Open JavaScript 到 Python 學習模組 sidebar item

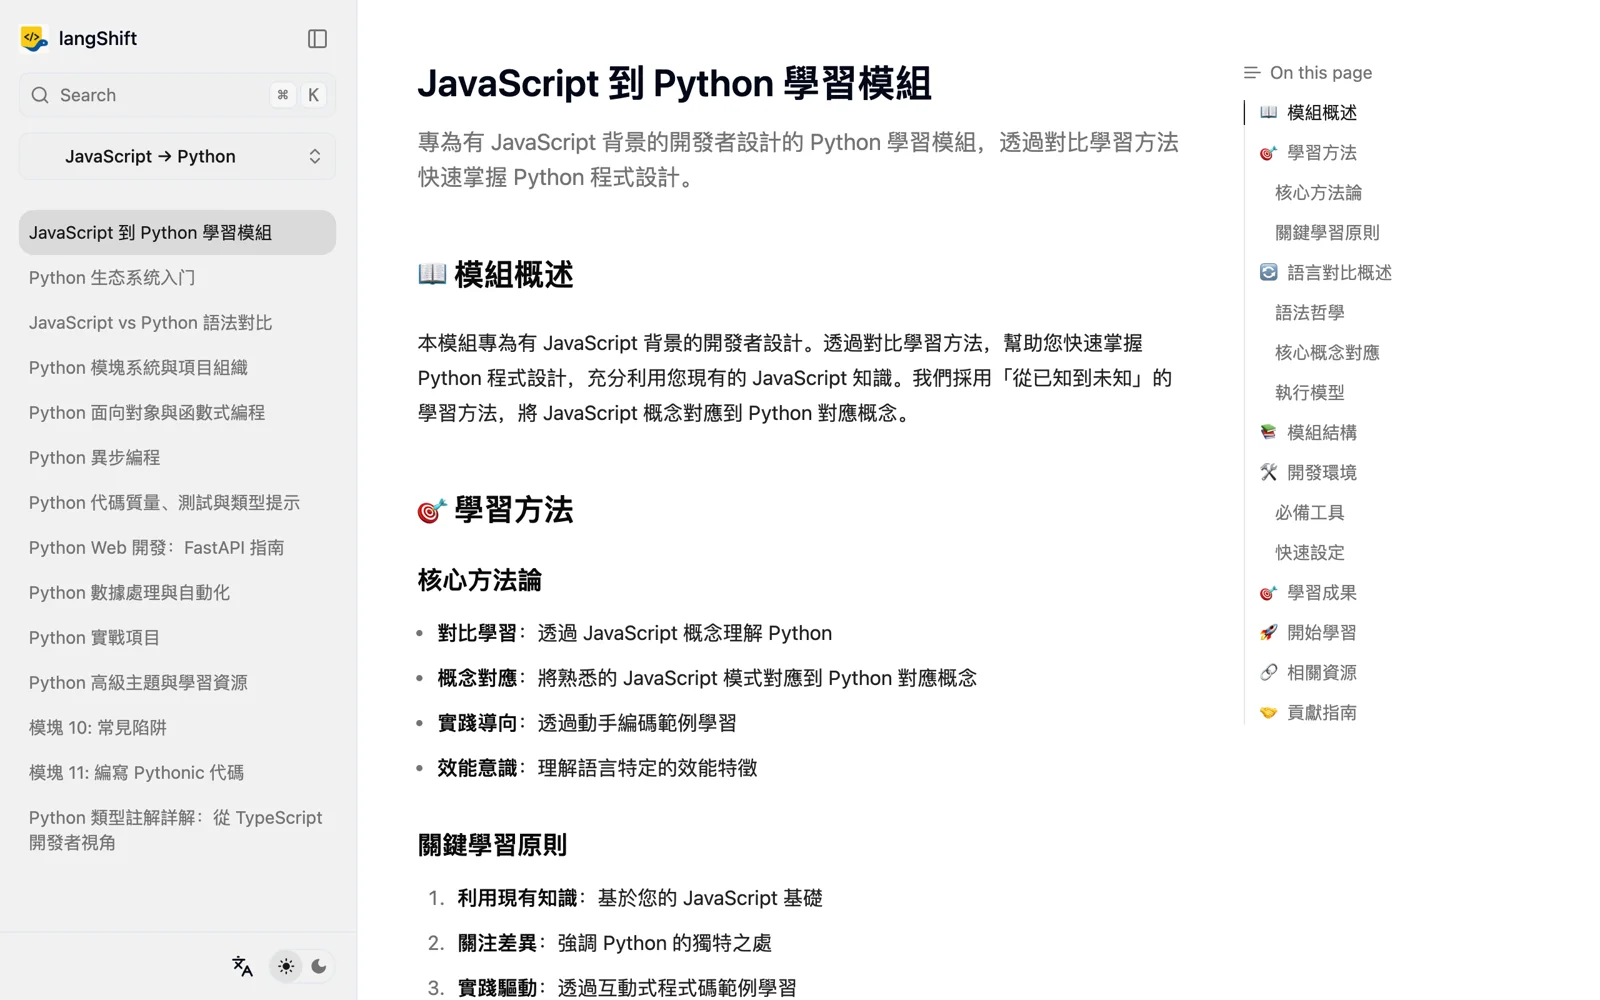click(177, 232)
